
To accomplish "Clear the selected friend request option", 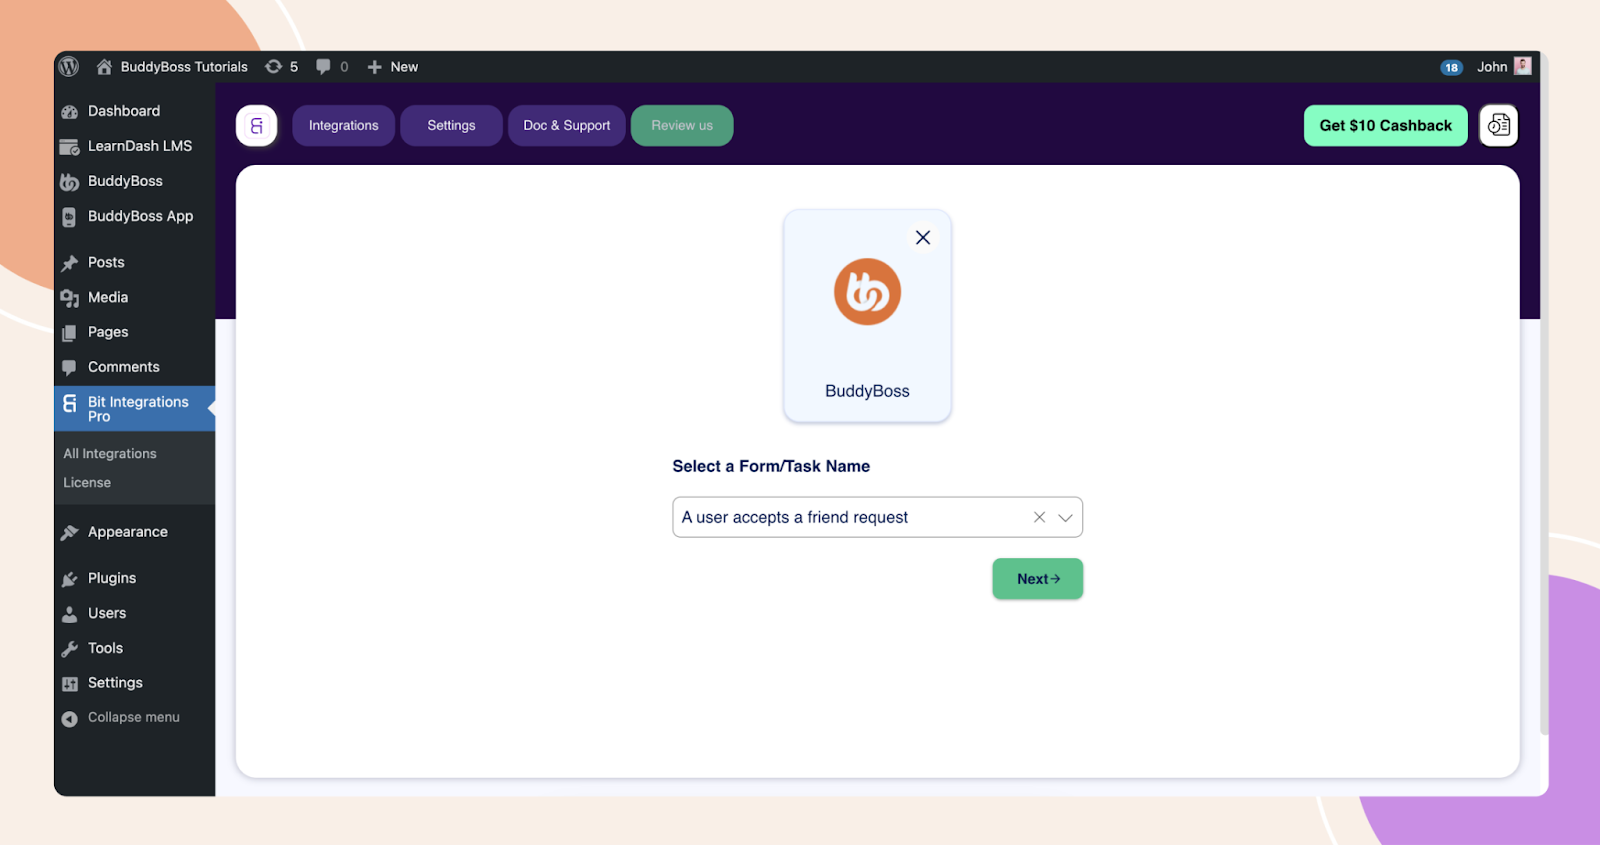I will point(1039,517).
